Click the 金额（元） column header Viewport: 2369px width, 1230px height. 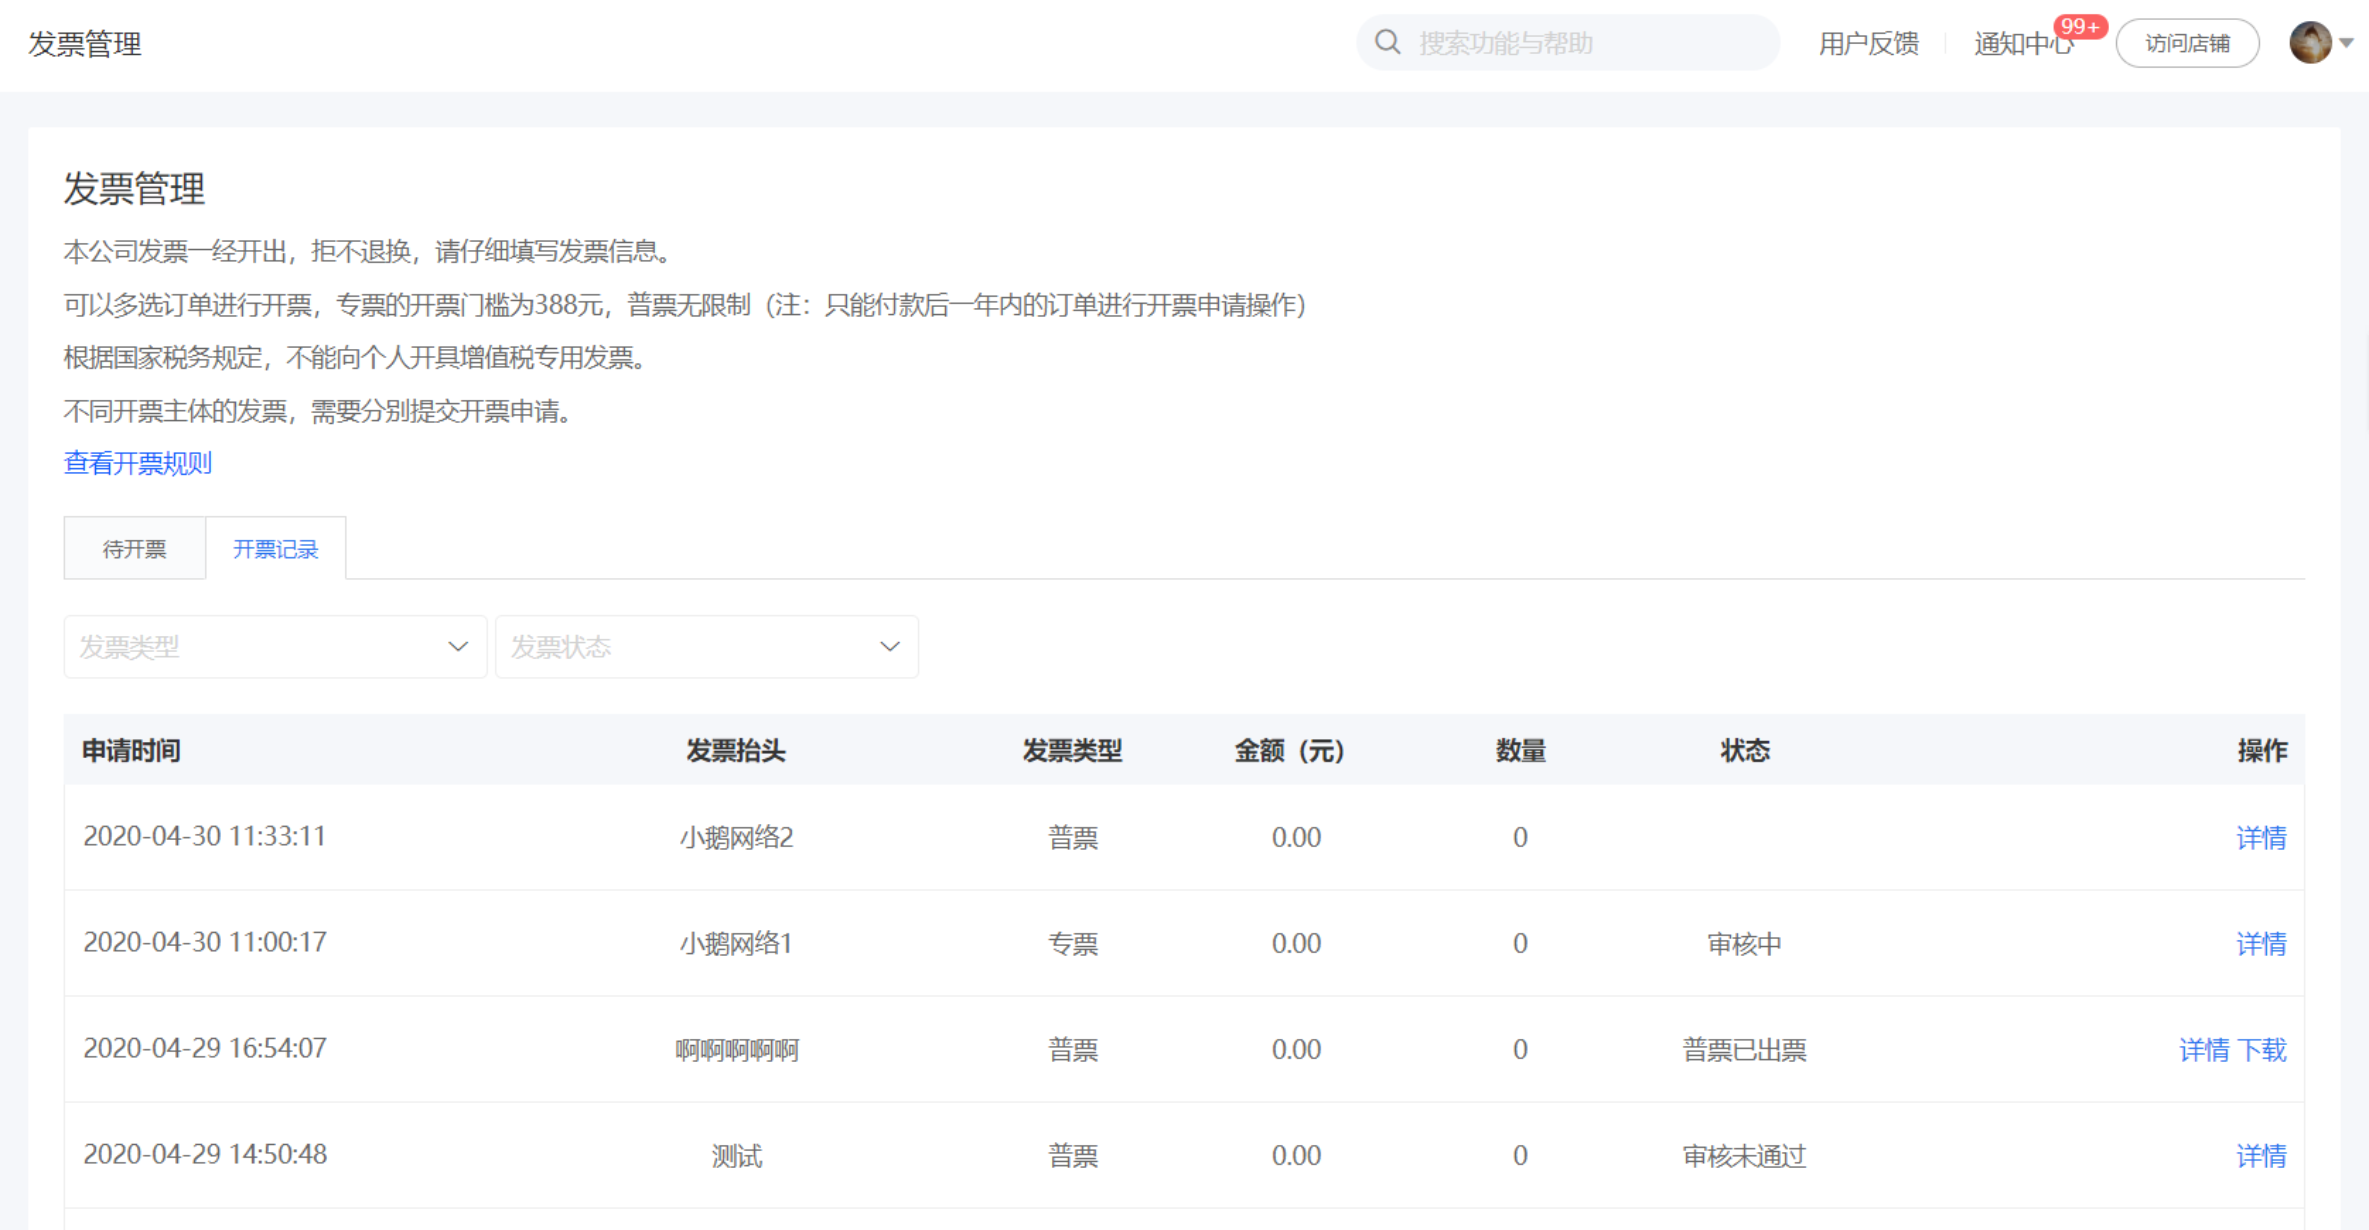(x=1290, y=751)
